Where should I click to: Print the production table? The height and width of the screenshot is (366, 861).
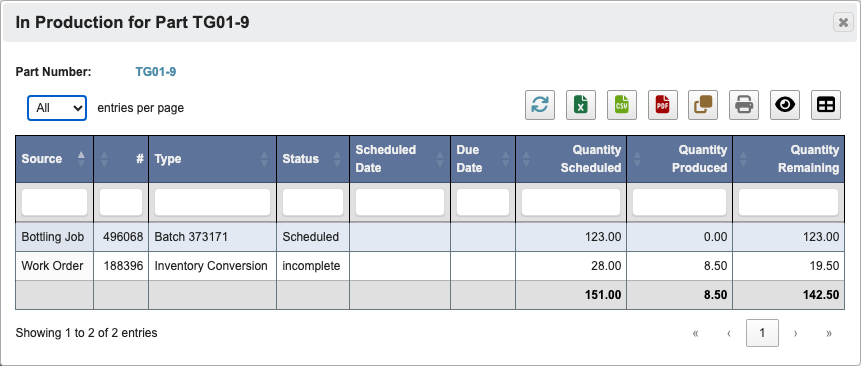743,105
